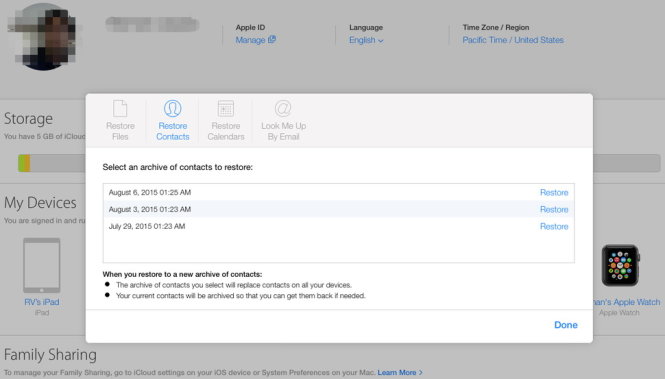
Task: Open the Look Me Up By Email icon
Action: coord(283,109)
